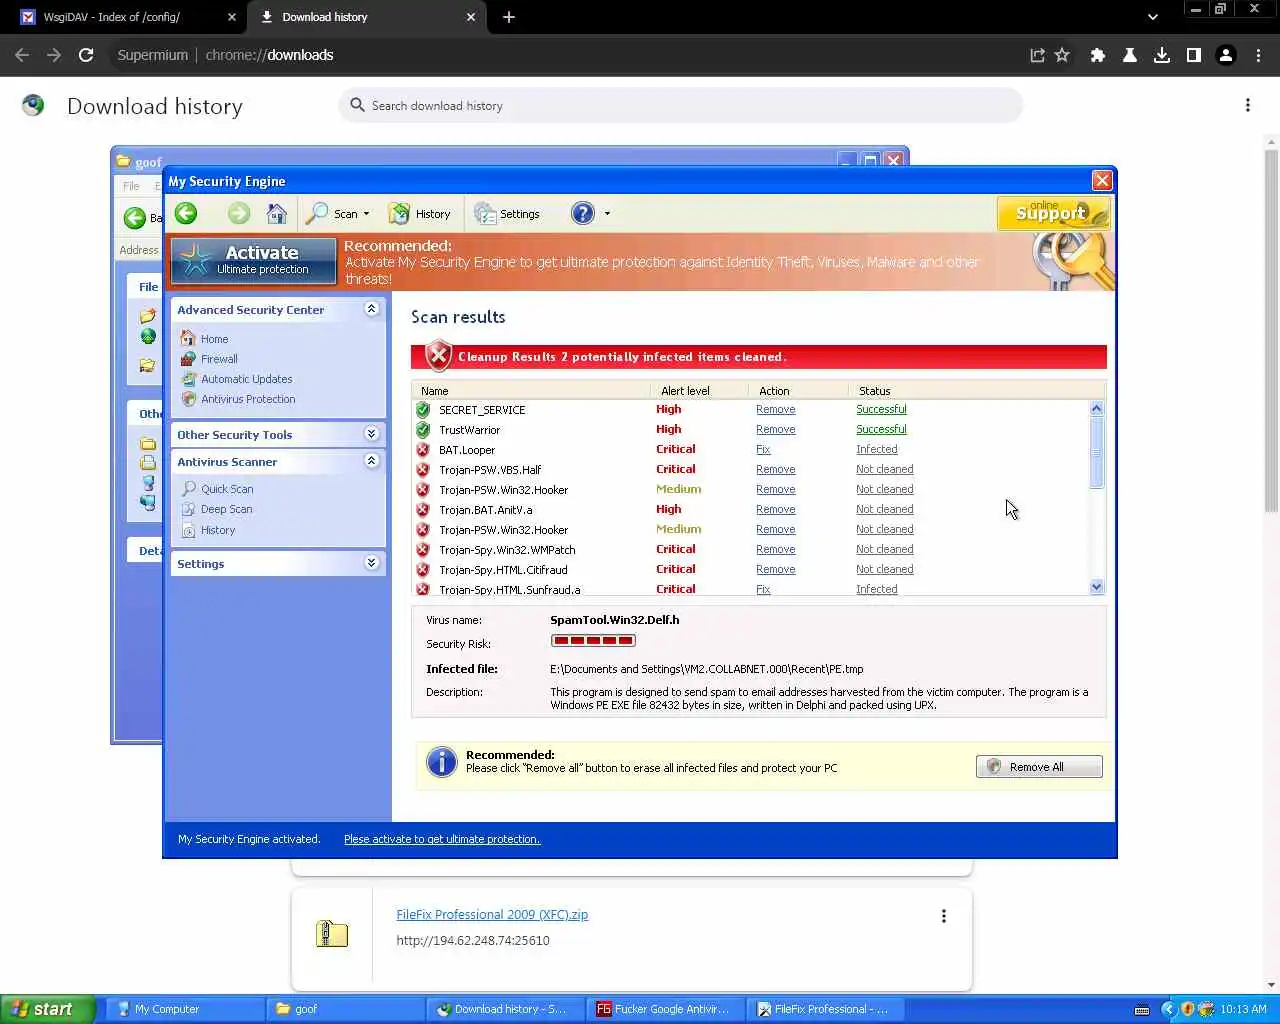The height and width of the screenshot is (1024, 1280).
Task: Open the Extensions puzzle-piece icon
Action: (x=1098, y=55)
